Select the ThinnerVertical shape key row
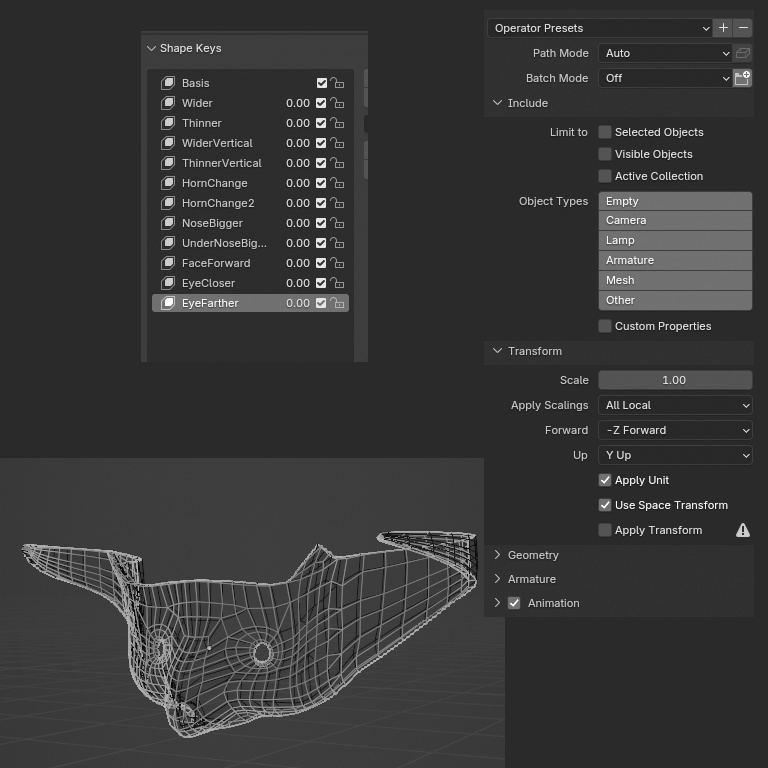The image size is (768, 768). (250, 163)
